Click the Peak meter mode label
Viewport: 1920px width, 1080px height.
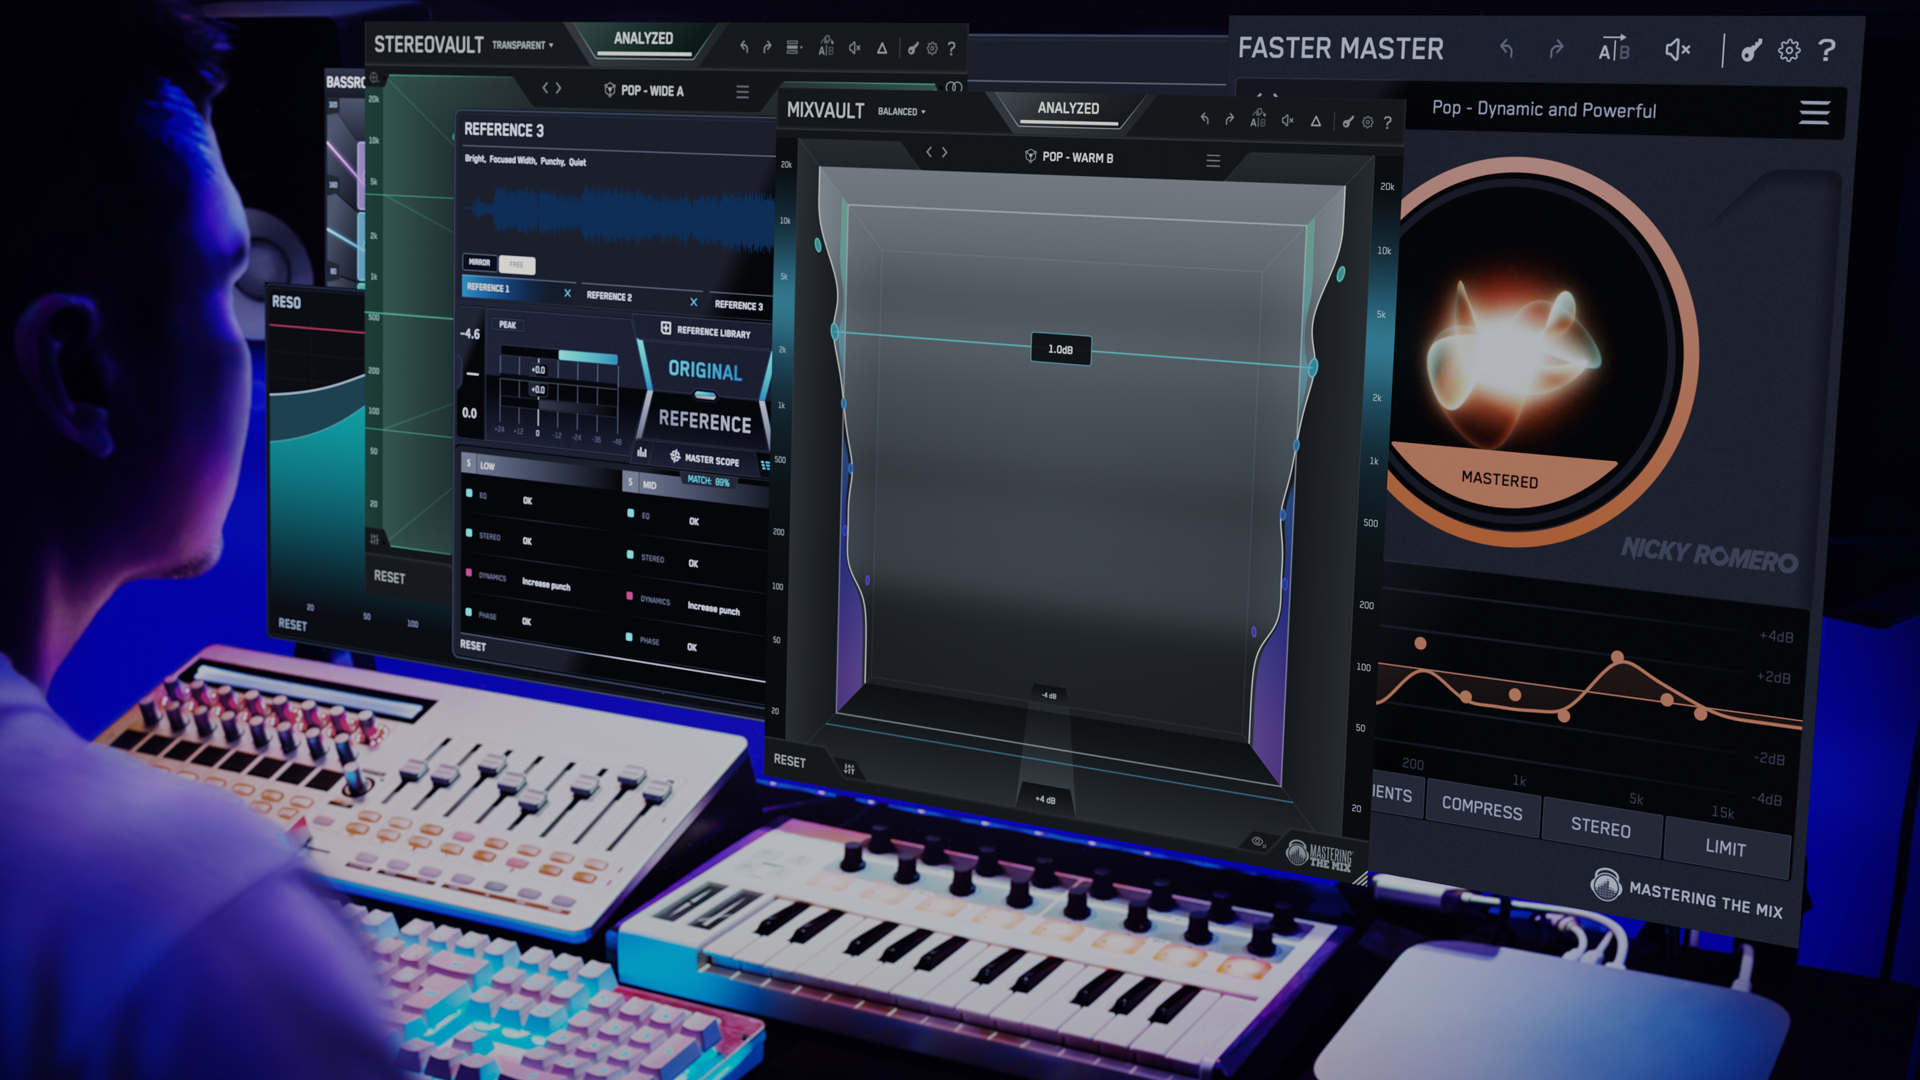(508, 325)
